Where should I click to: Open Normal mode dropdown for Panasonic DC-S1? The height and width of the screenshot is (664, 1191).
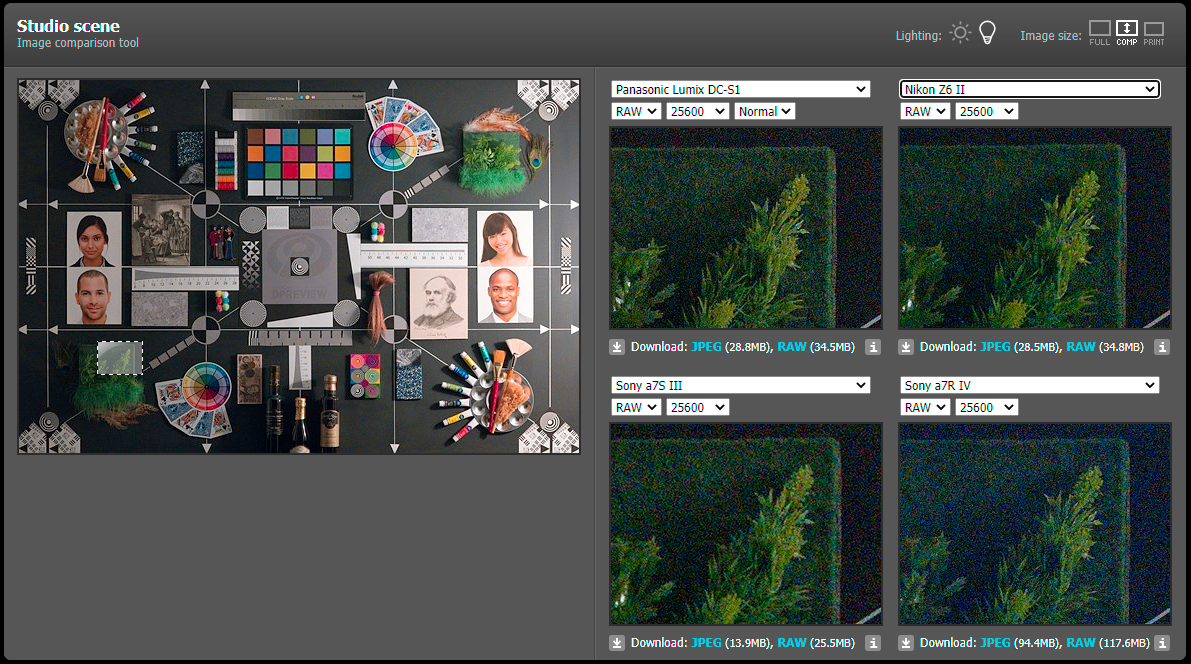click(764, 112)
